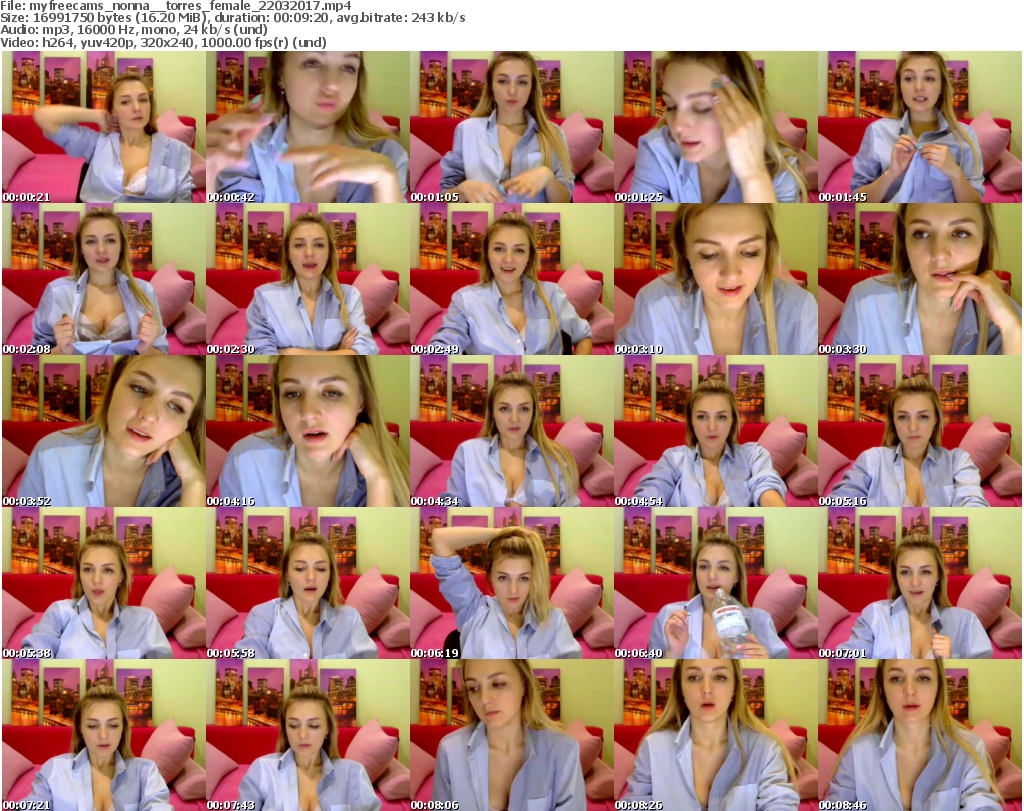Viewport: 1024px width, 811px height.
Task: Select the frame stamped 00:03:52
Action: point(104,431)
